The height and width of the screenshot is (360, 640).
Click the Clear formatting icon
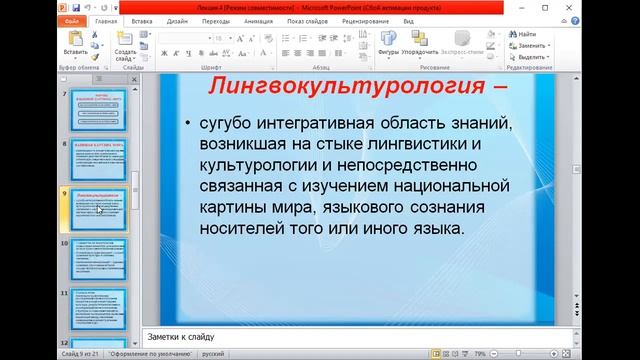point(268,38)
